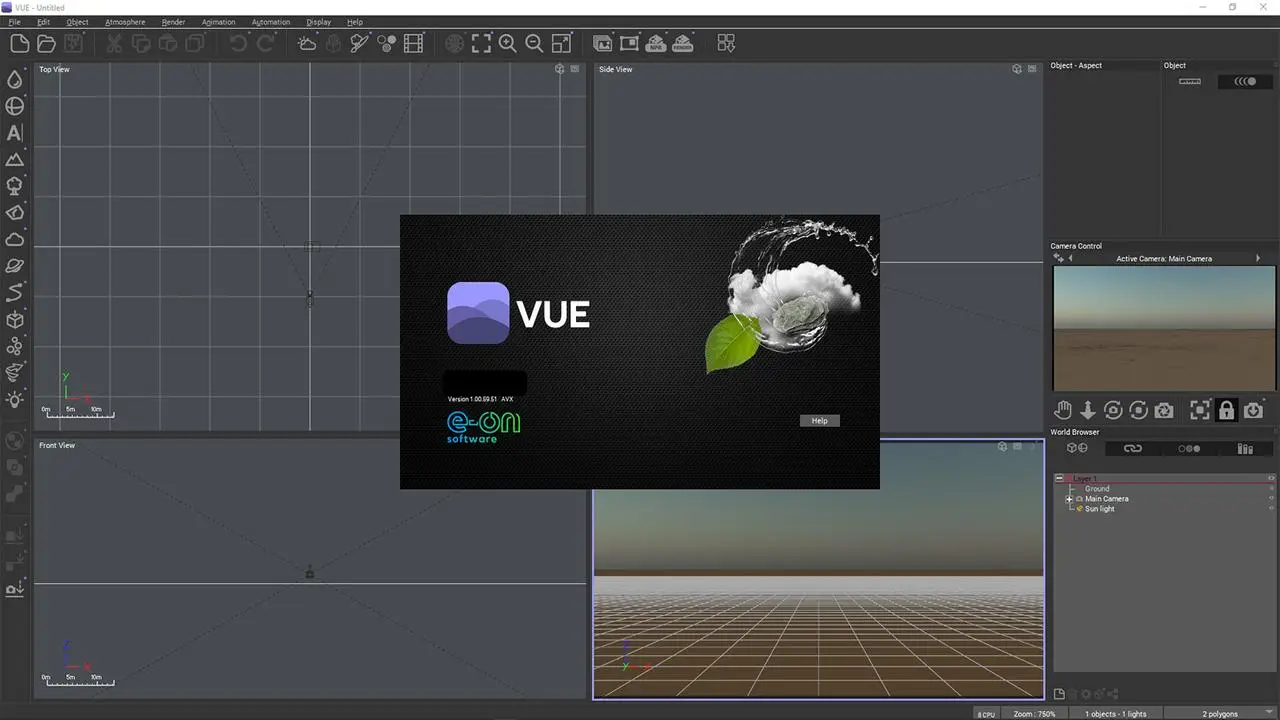Viewport: 1280px width, 720px height.
Task: Click the maximize view icon in toolbar
Action: 561,43
